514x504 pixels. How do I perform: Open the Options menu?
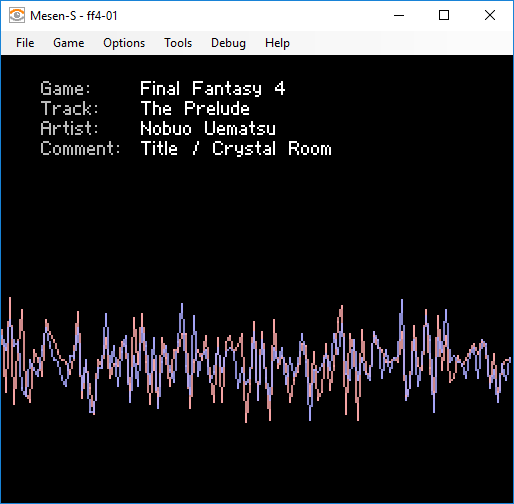point(124,43)
